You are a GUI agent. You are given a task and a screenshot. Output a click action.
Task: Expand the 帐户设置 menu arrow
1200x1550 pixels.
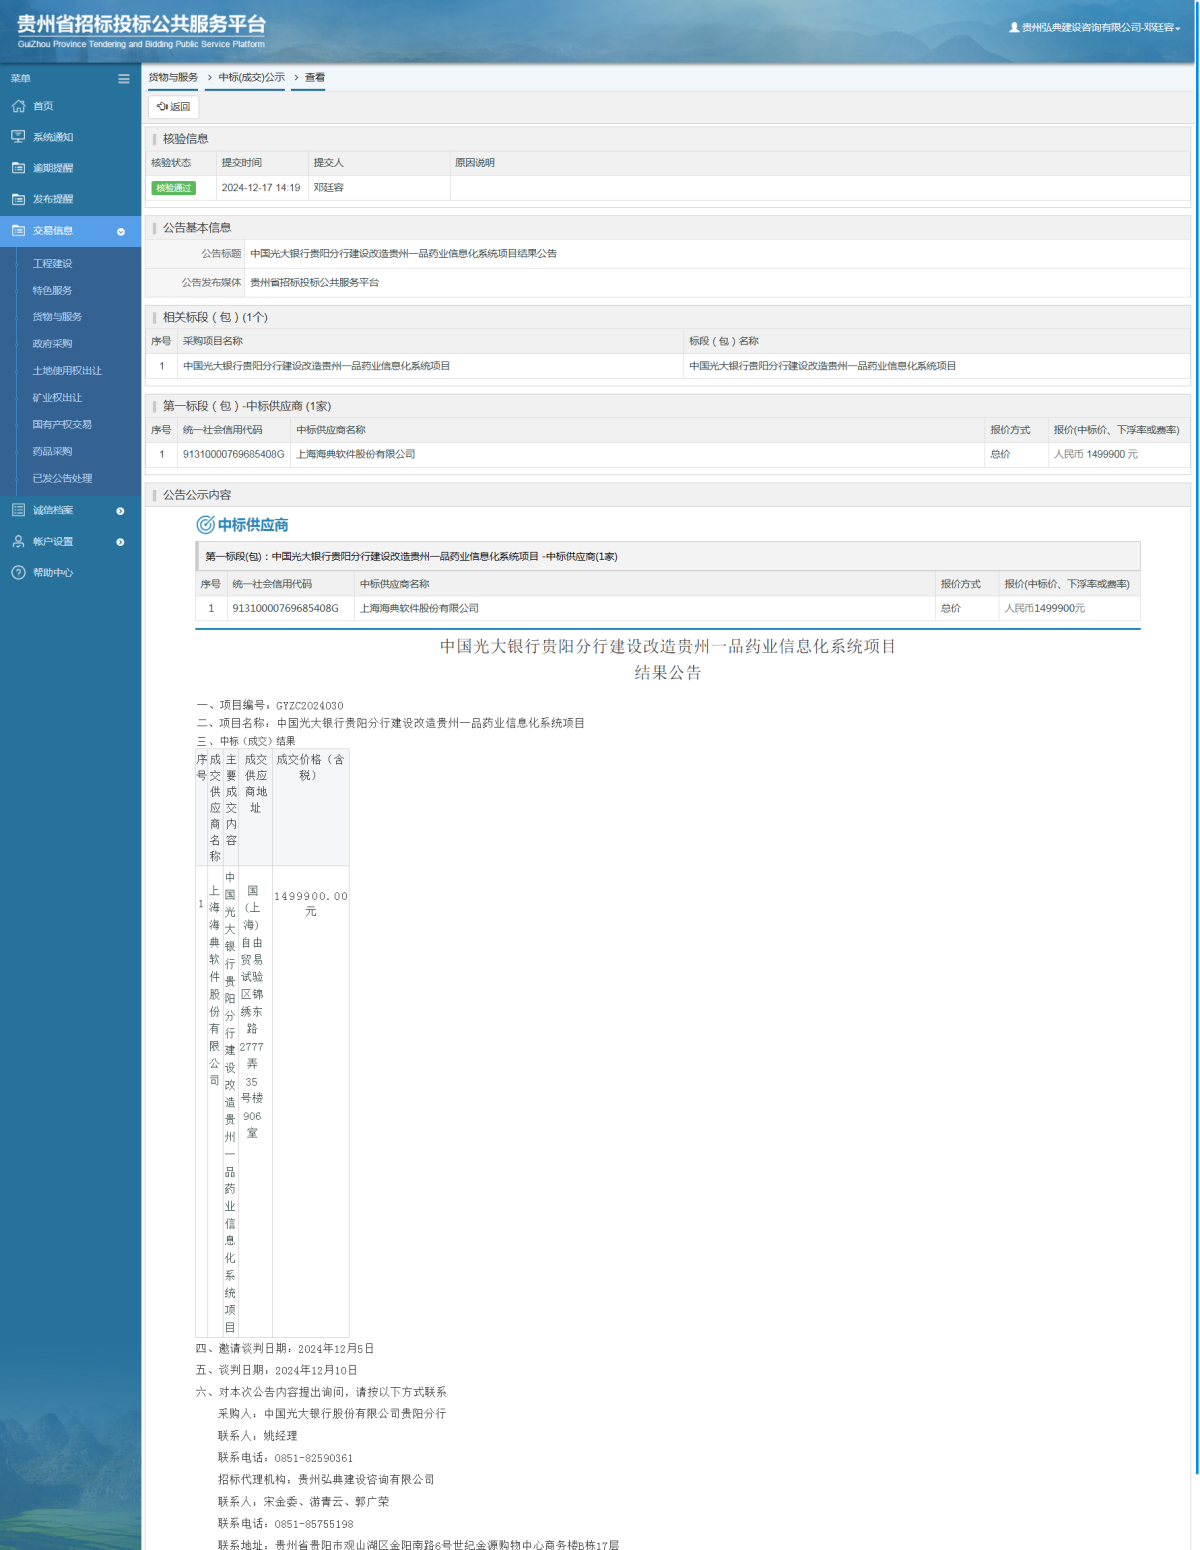click(x=121, y=542)
